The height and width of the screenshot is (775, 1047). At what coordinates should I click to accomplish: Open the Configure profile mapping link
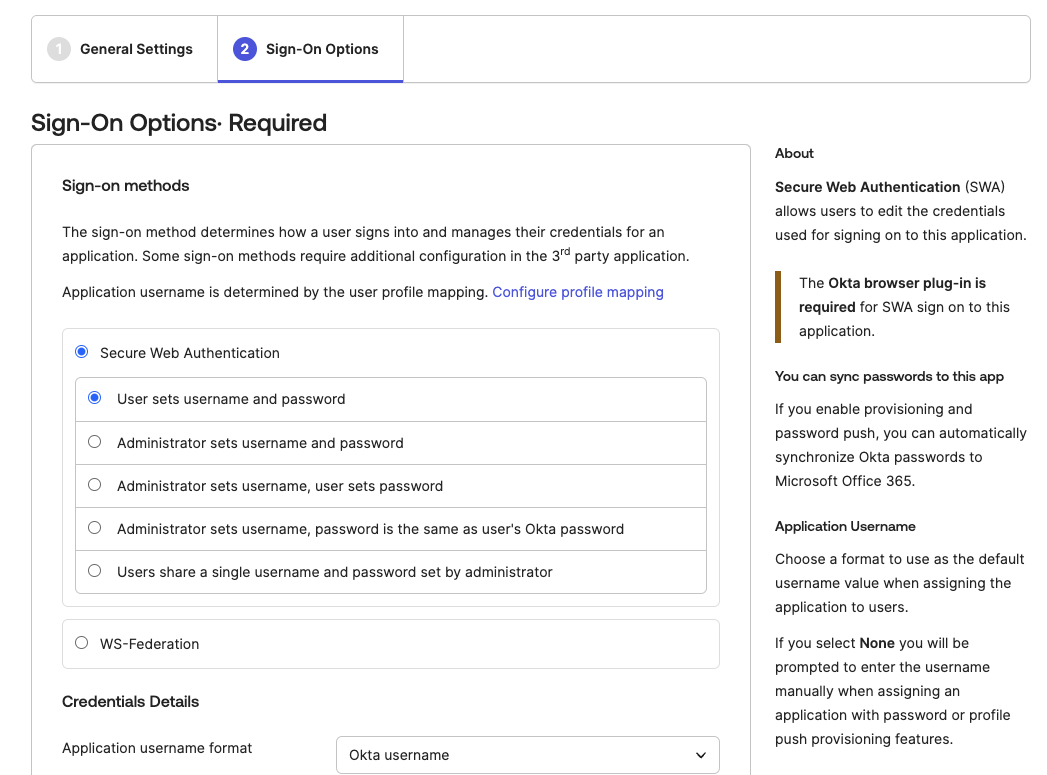tap(578, 291)
